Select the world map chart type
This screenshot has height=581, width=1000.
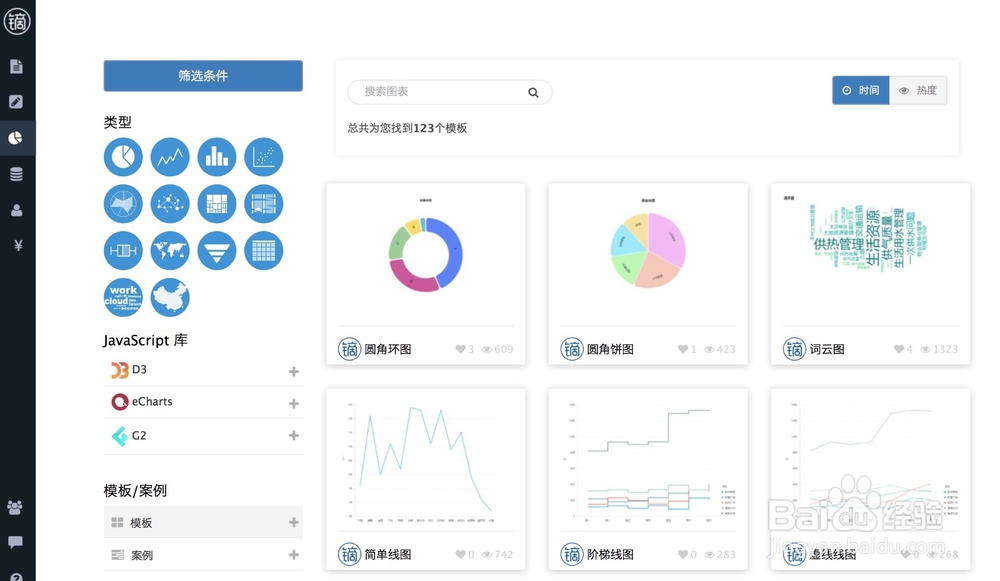[x=169, y=250]
